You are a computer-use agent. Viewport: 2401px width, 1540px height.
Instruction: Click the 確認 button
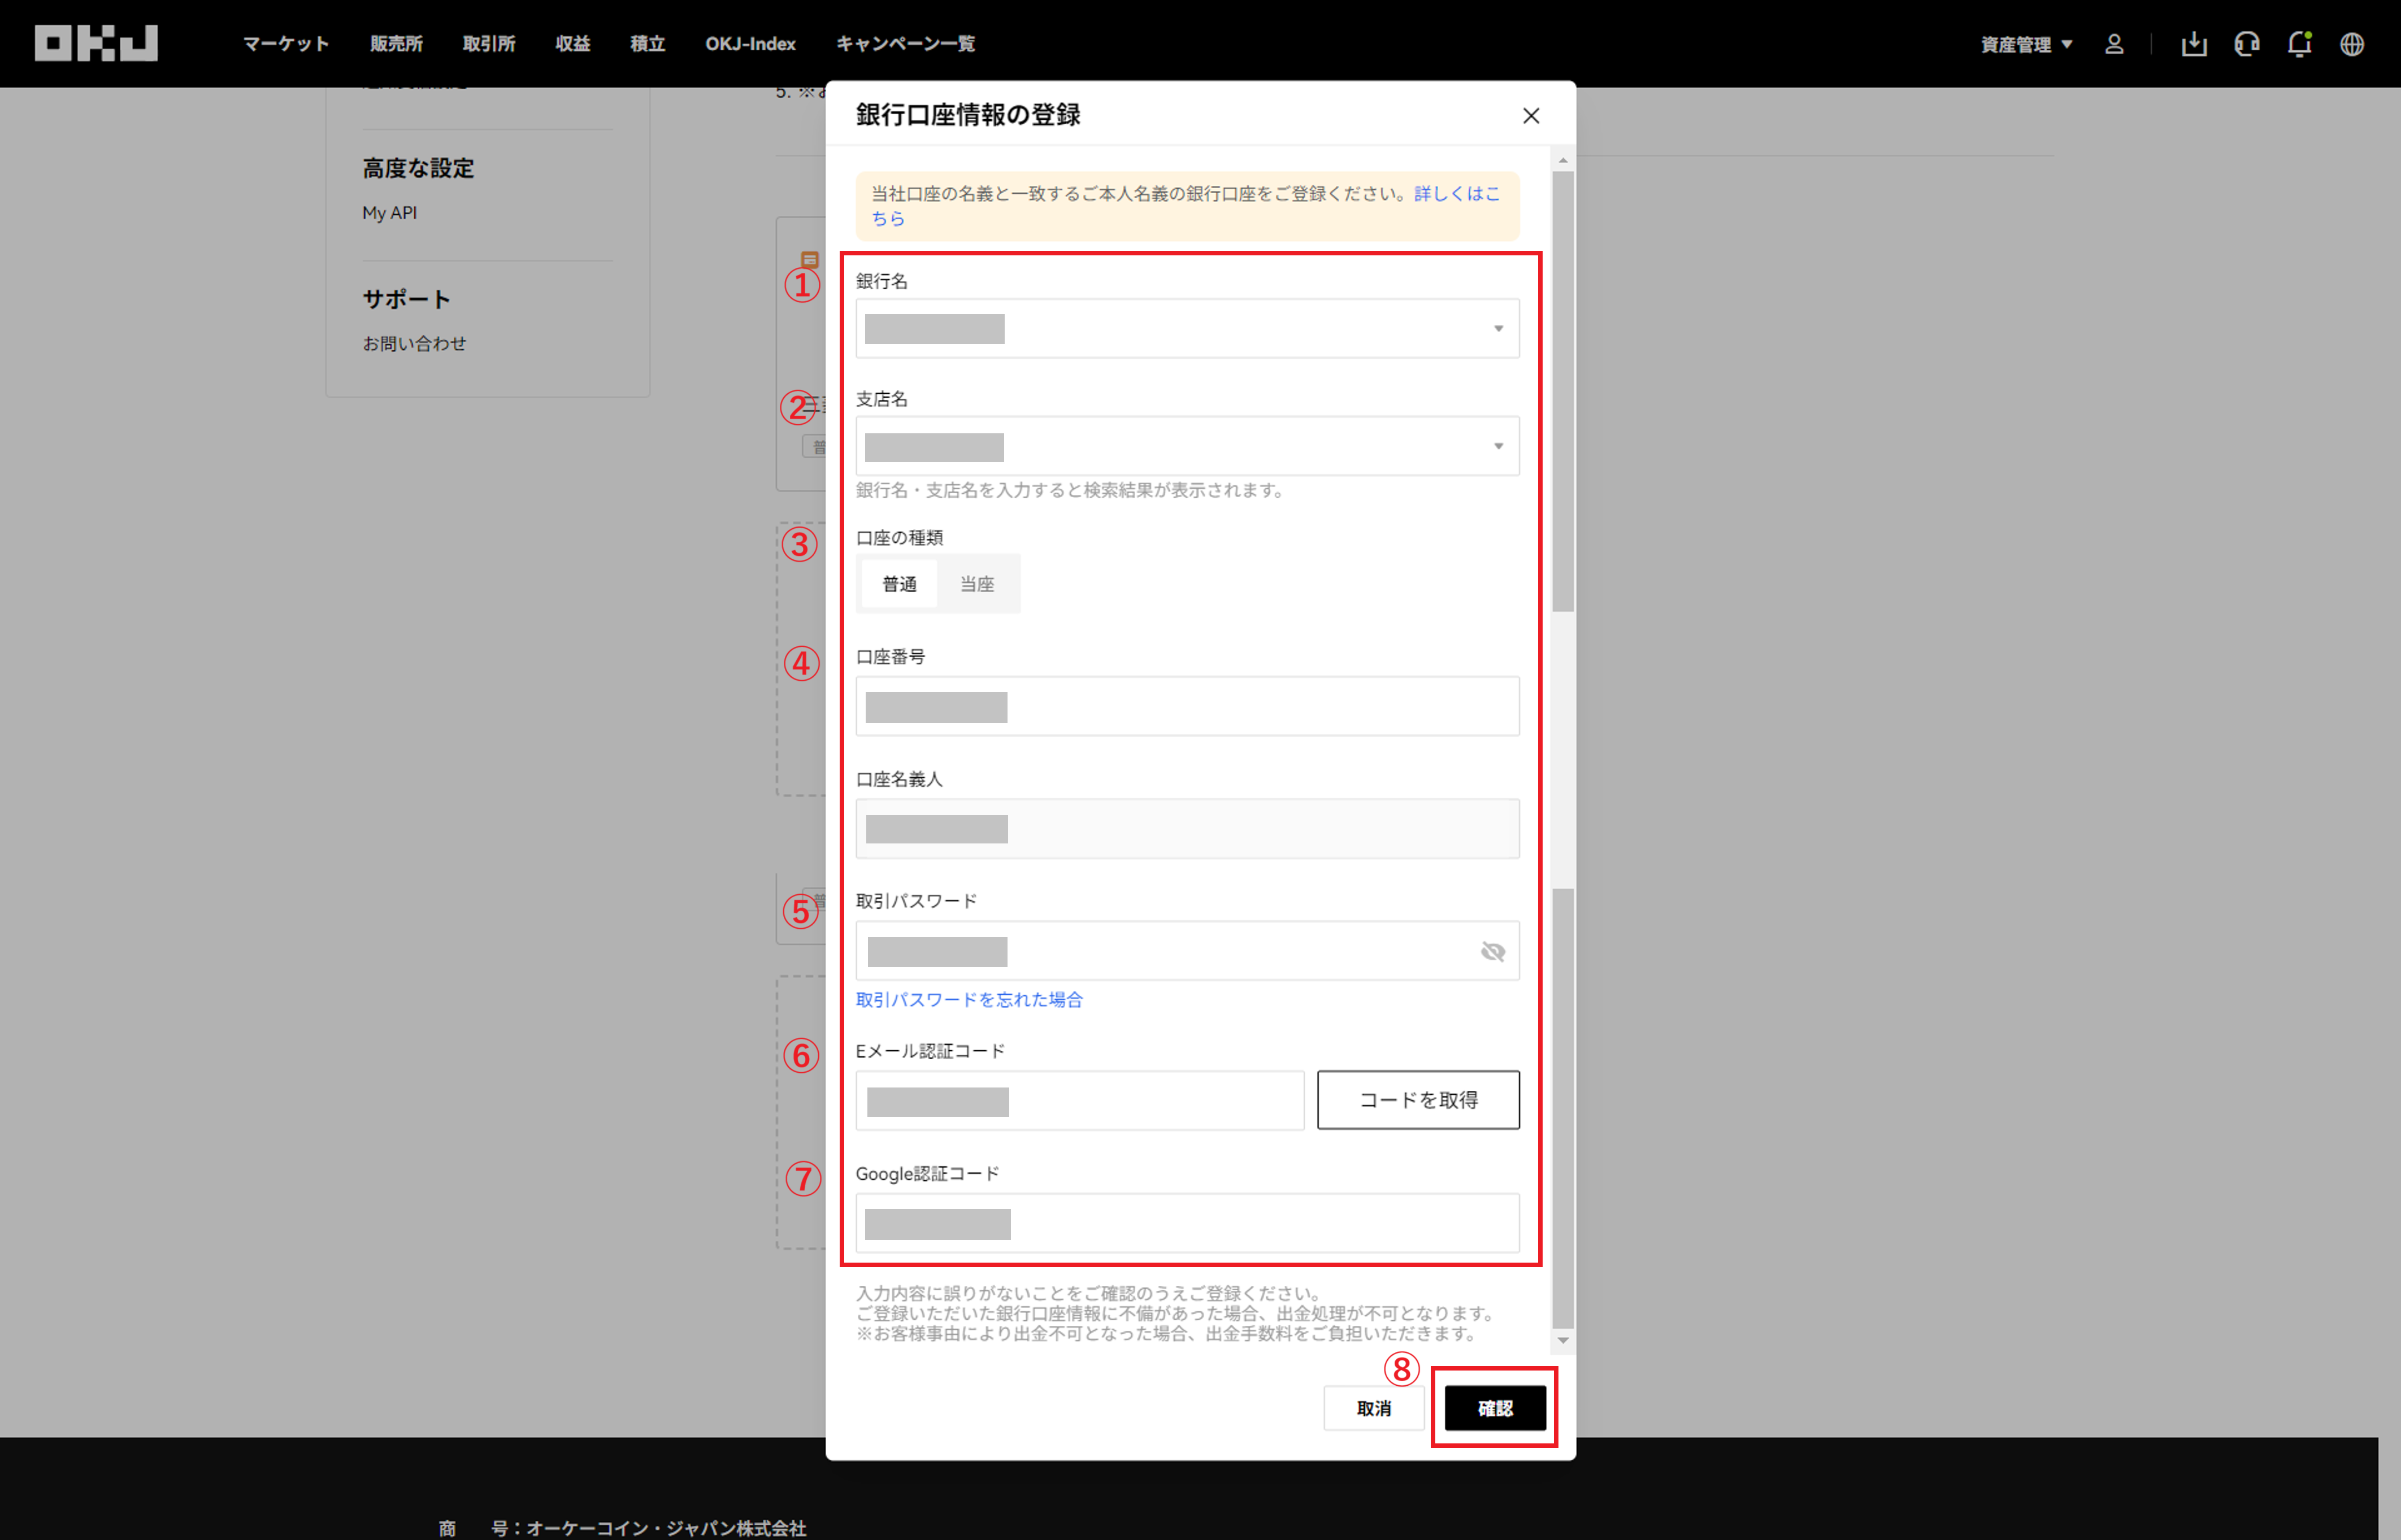coord(1495,1408)
